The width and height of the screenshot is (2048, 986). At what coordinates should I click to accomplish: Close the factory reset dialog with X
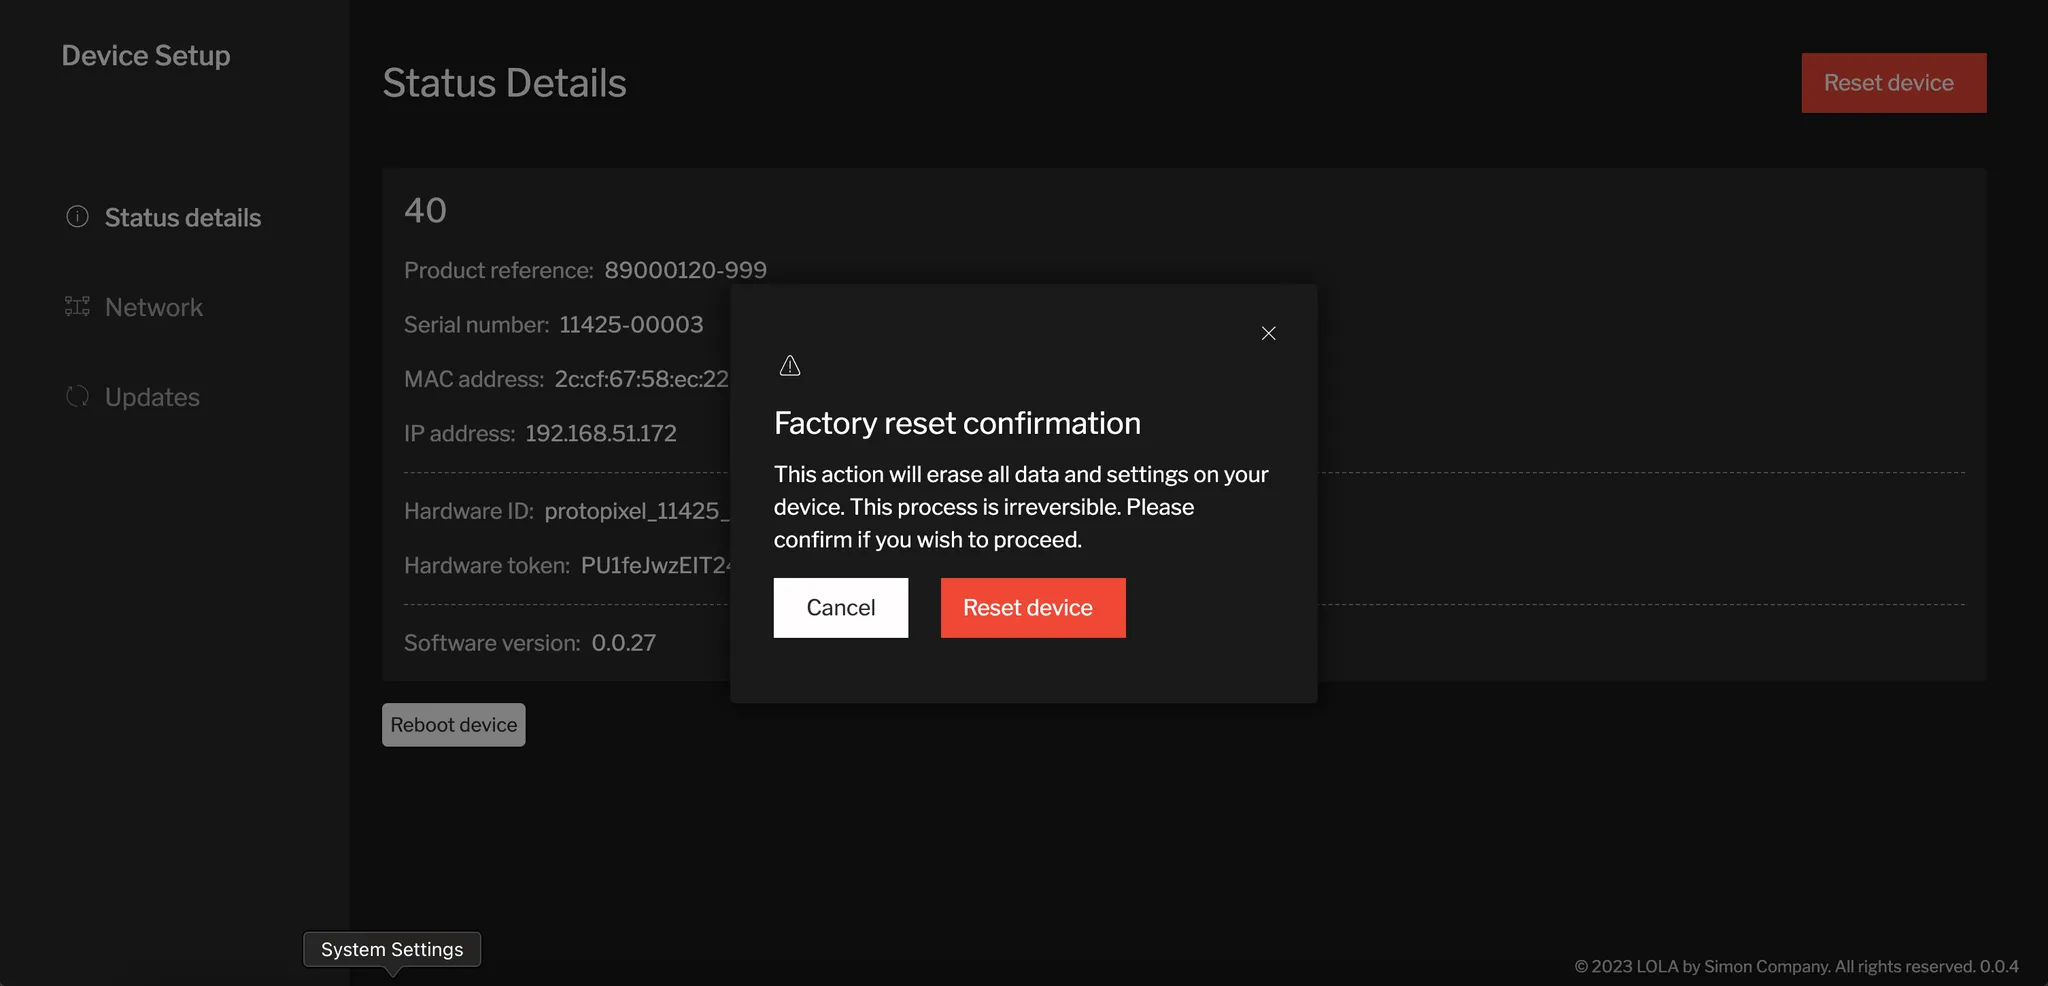pos(1268,333)
